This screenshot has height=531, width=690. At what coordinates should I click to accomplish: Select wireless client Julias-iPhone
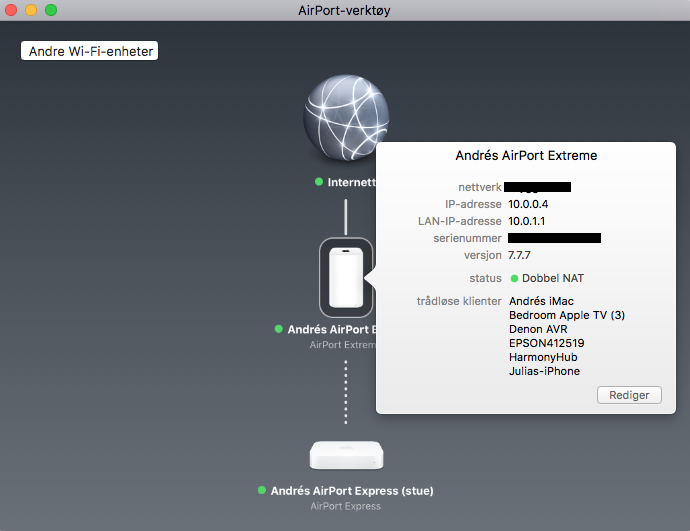pyautogui.click(x=544, y=371)
